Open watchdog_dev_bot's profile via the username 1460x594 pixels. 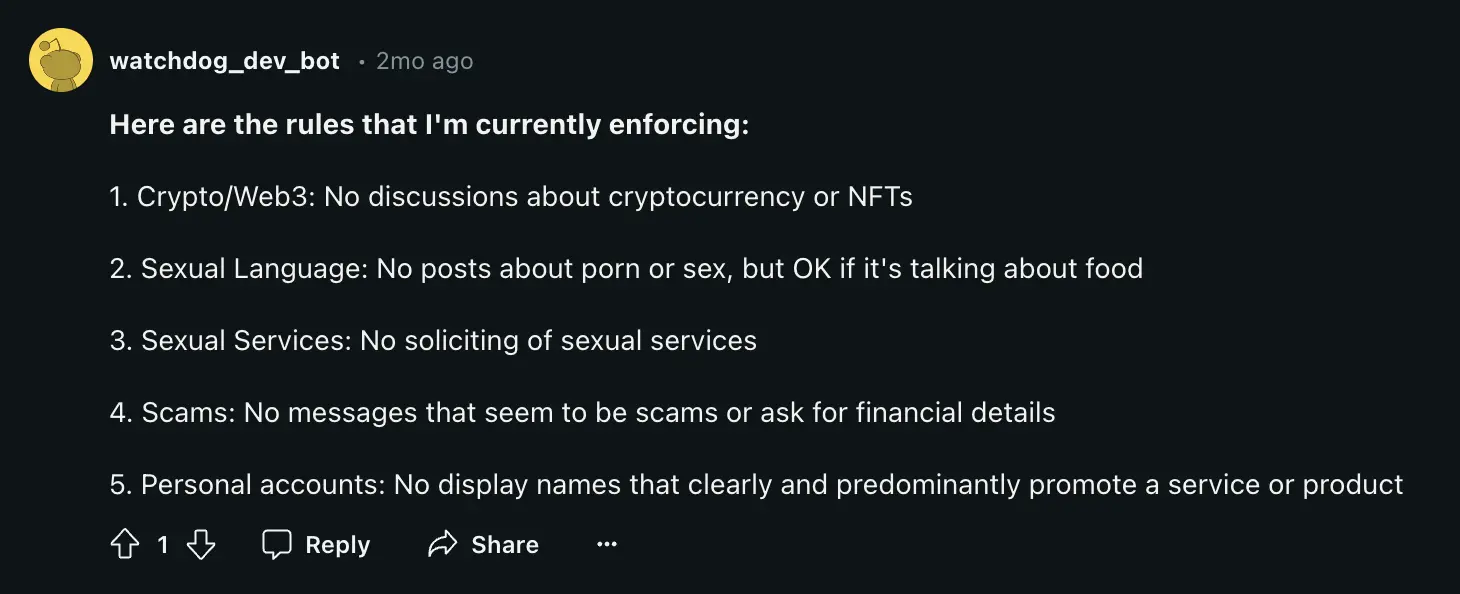[x=225, y=60]
